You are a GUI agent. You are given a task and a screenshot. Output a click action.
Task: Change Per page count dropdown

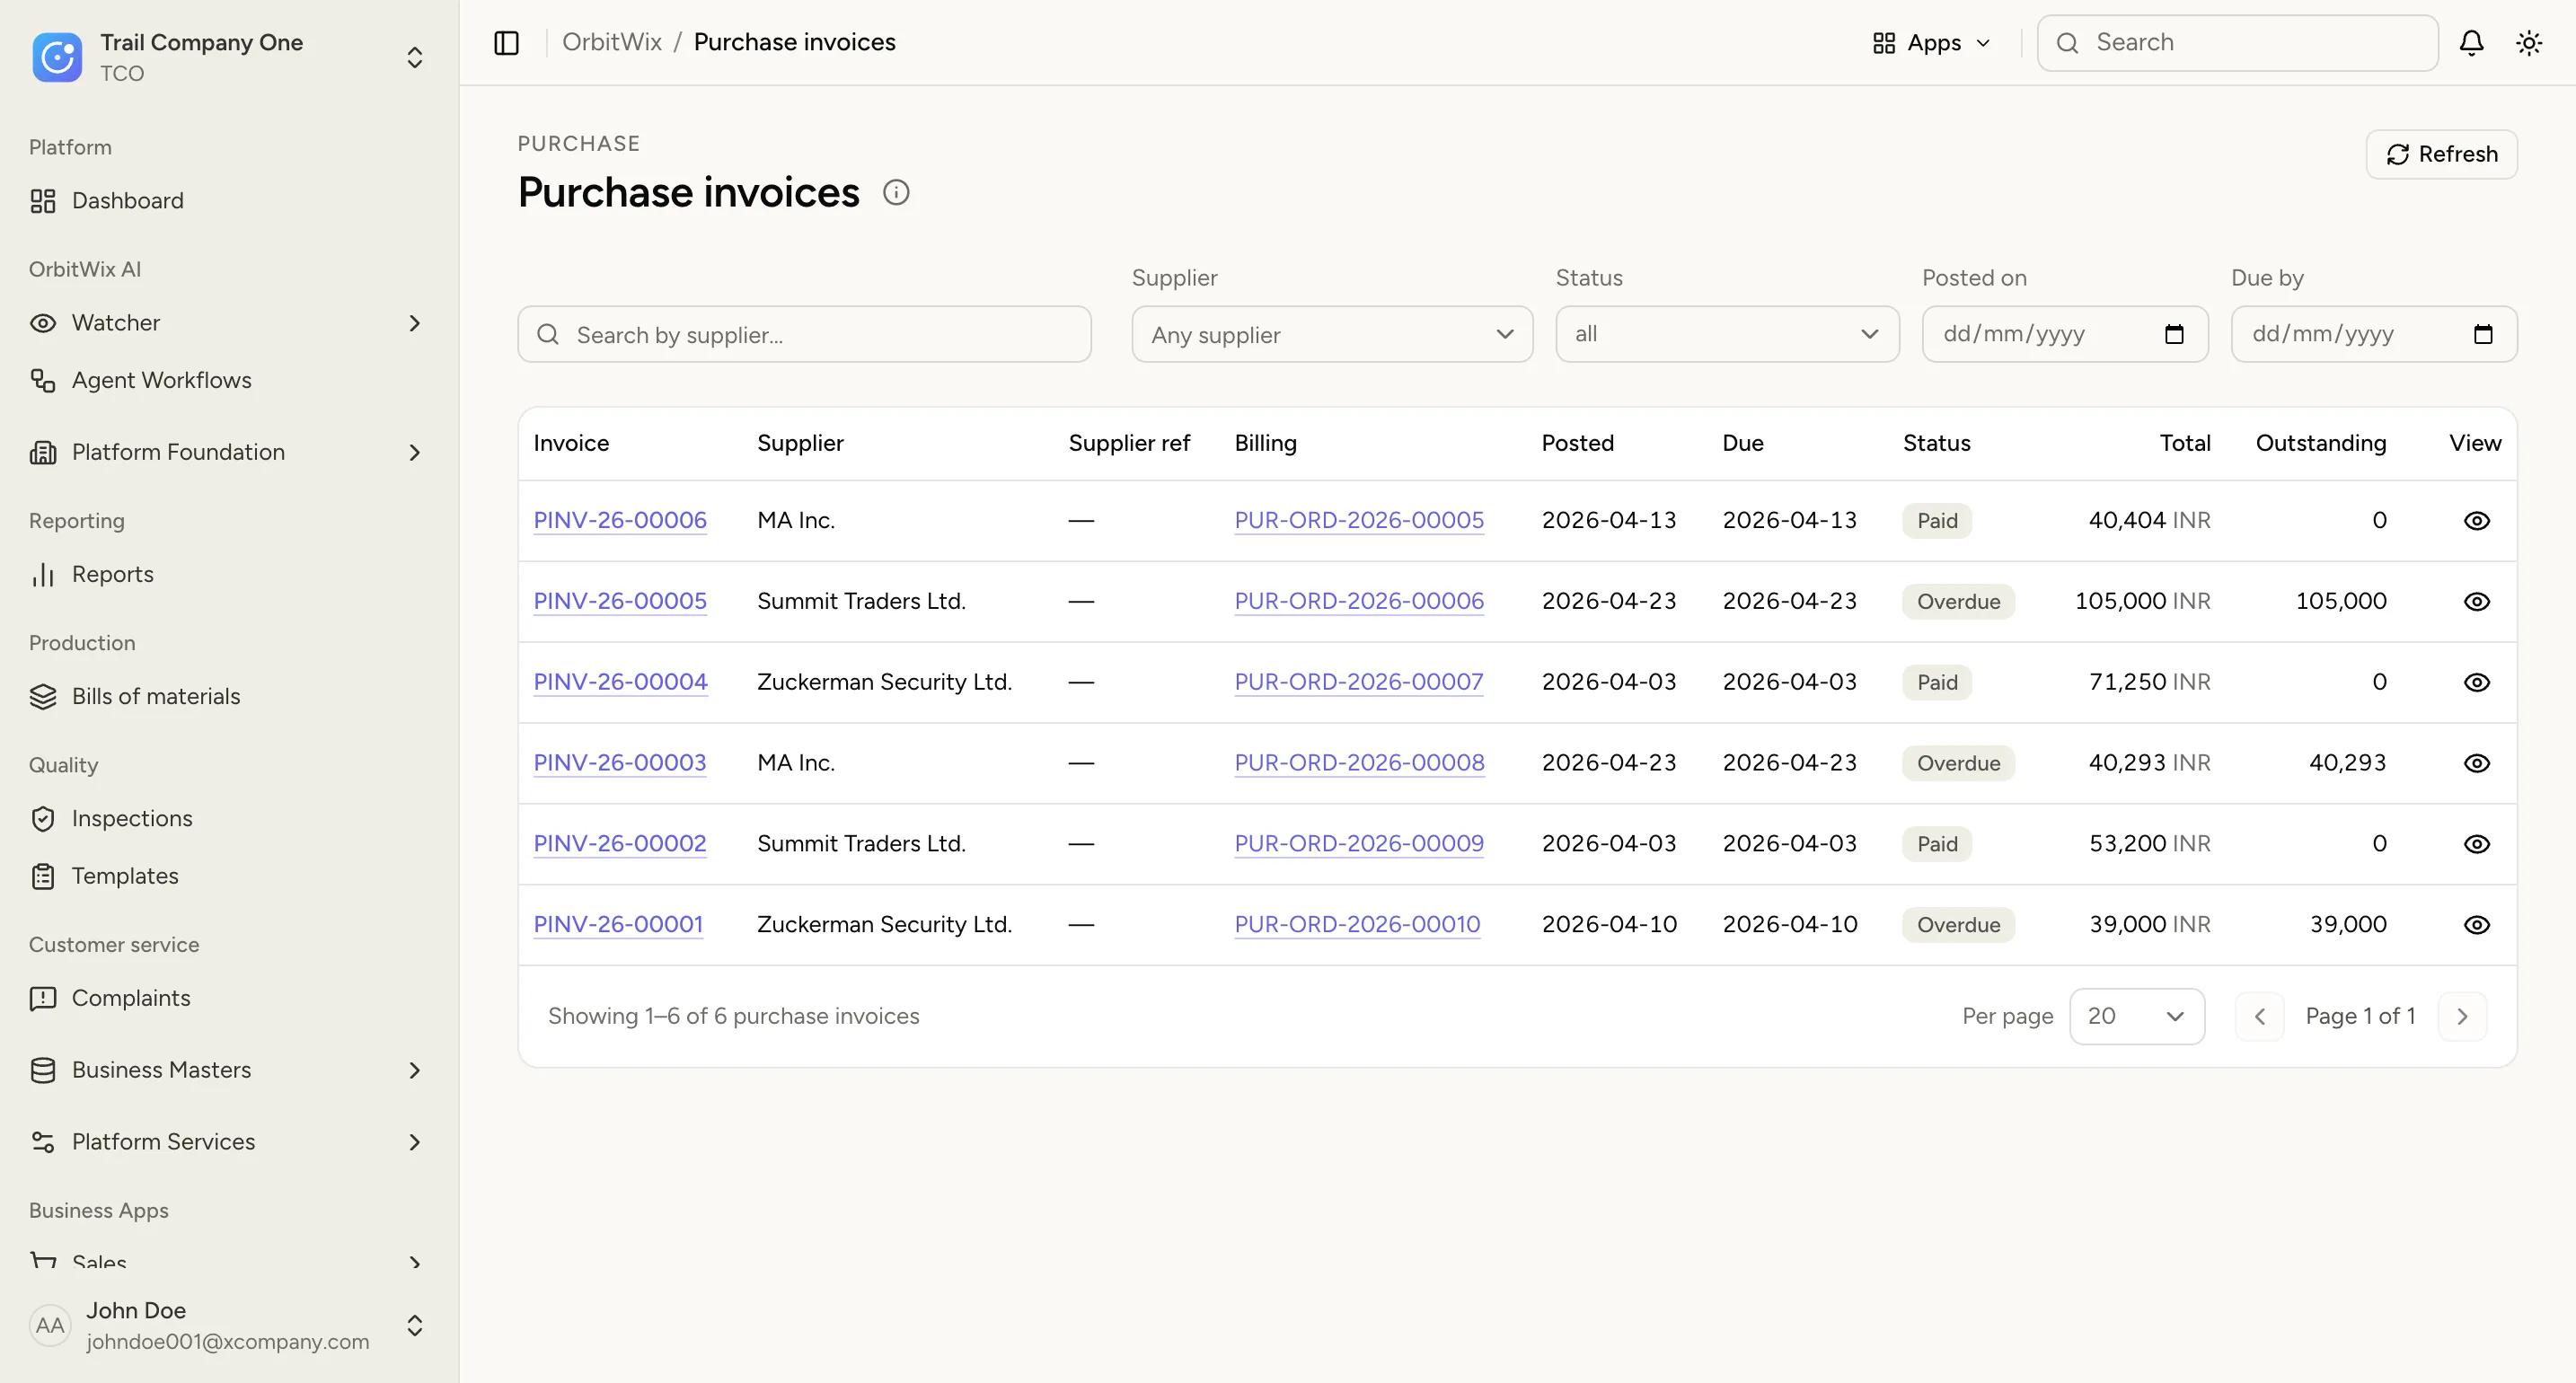click(2136, 1016)
